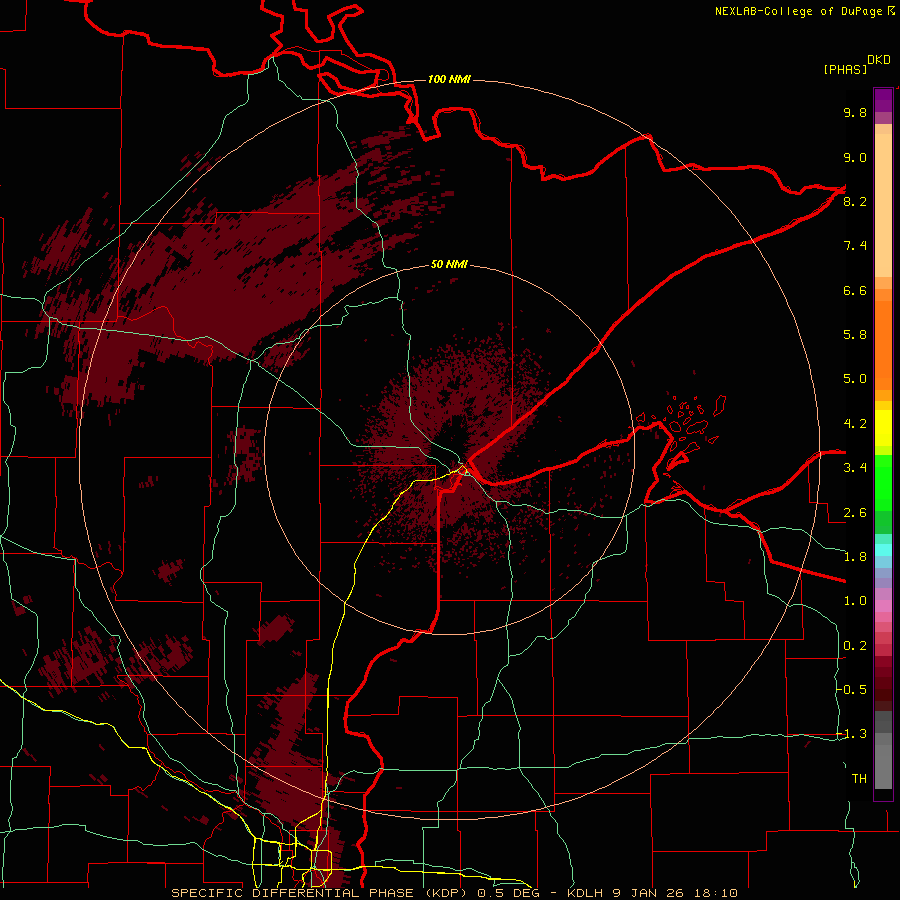Click the 6.6 value on color scale
The height and width of the screenshot is (900, 900).
(x=855, y=290)
